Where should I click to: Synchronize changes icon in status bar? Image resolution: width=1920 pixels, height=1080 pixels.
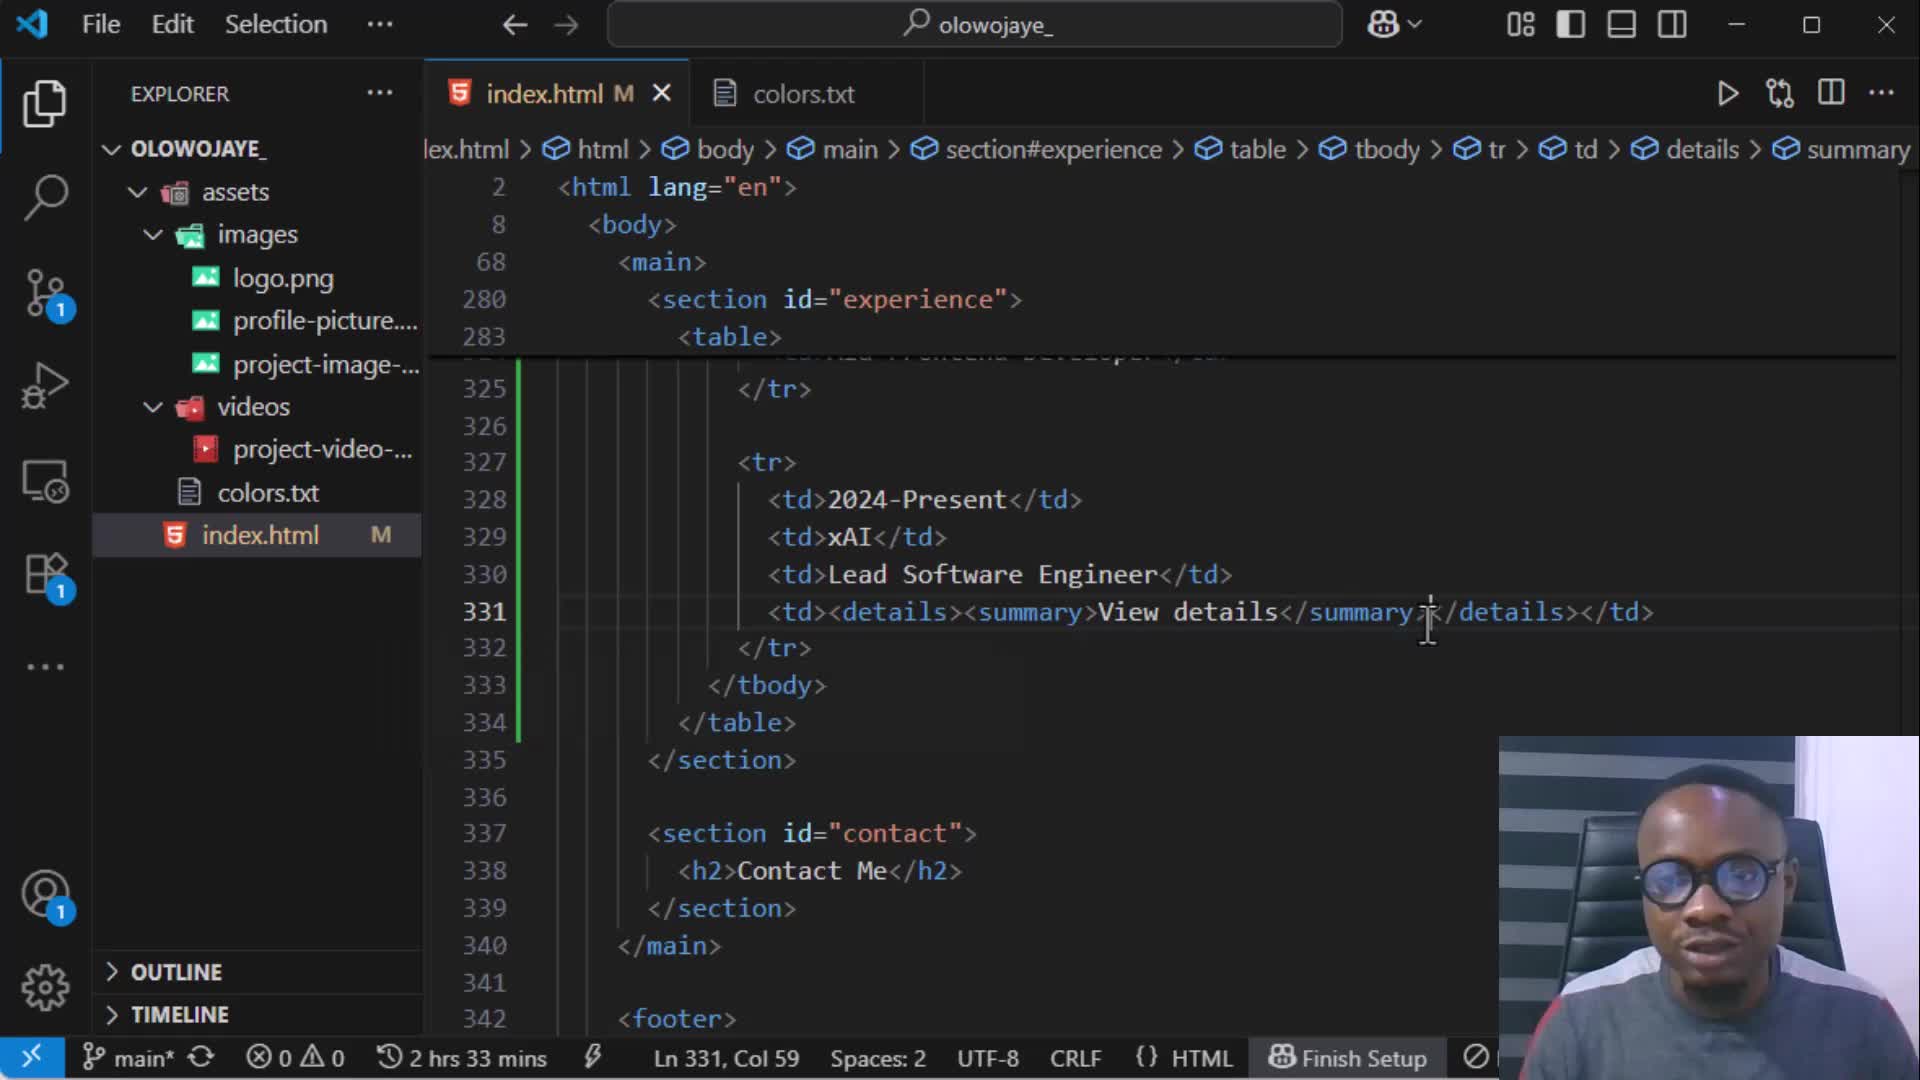[201, 1057]
